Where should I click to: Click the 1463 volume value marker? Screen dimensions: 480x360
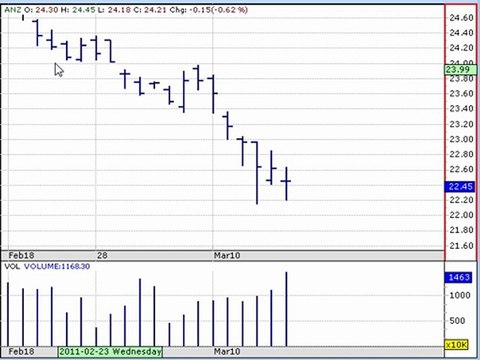[459, 277]
